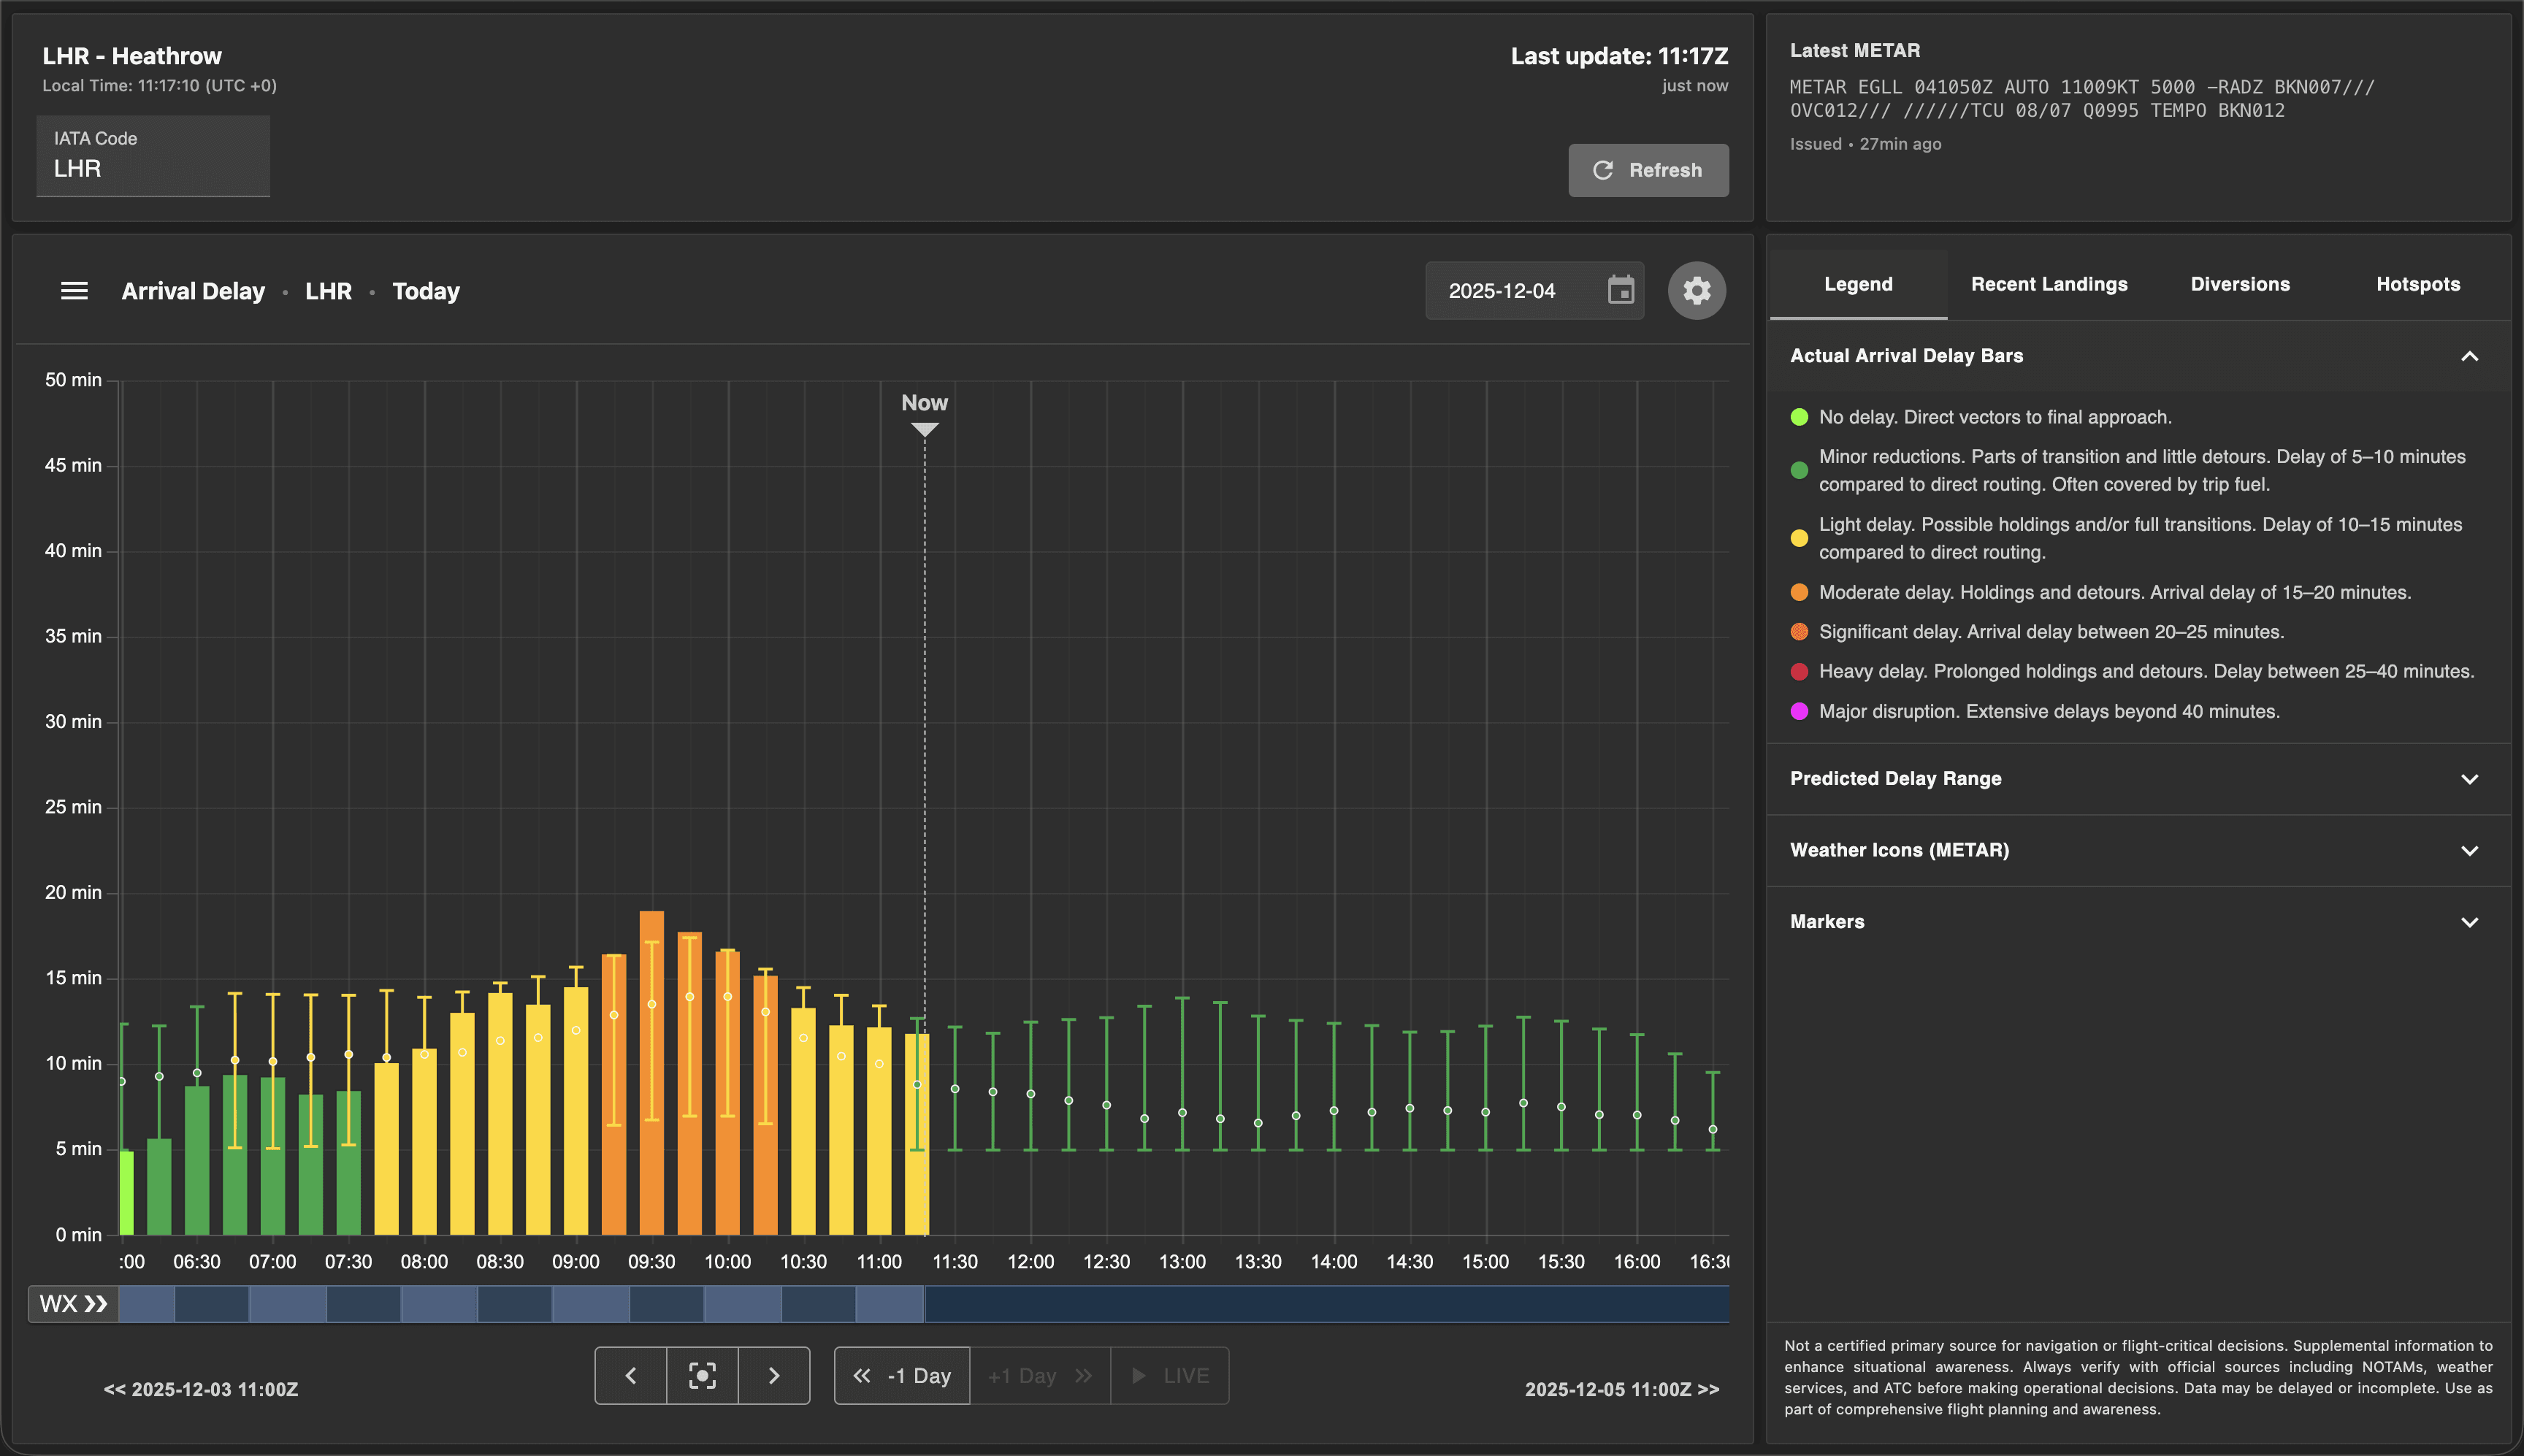Open the hamburger menu beside Arrival Delay

click(x=74, y=291)
